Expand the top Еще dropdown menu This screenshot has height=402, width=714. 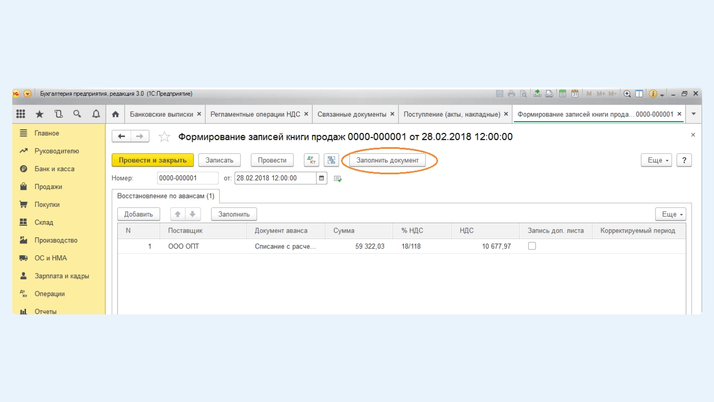(656, 160)
